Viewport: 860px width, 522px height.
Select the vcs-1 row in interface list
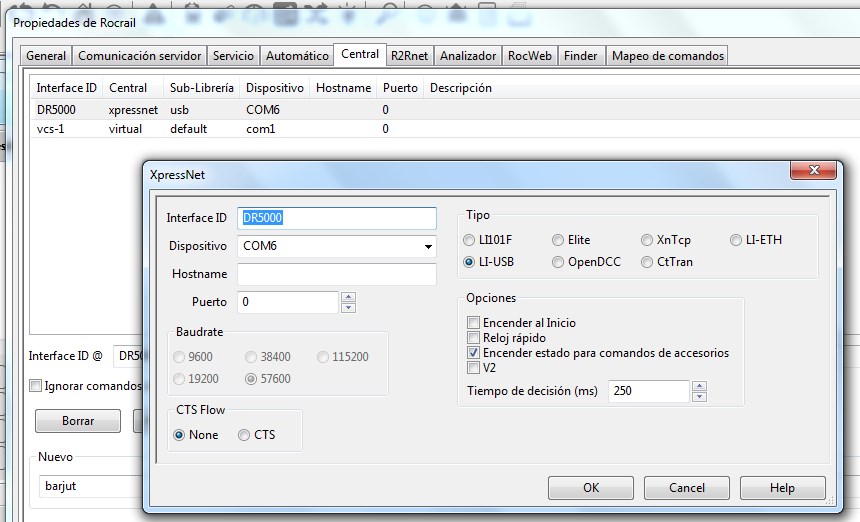point(444,129)
